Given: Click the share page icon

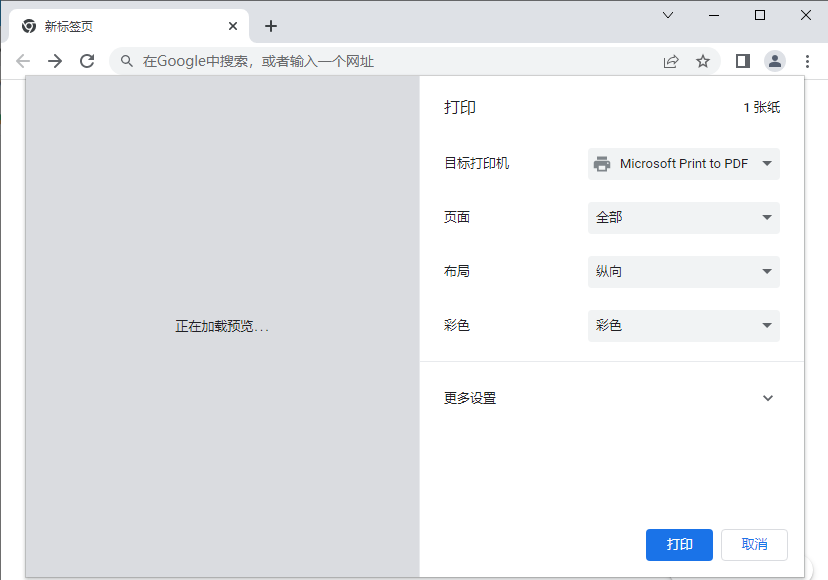Looking at the screenshot, I should [671, 61].
